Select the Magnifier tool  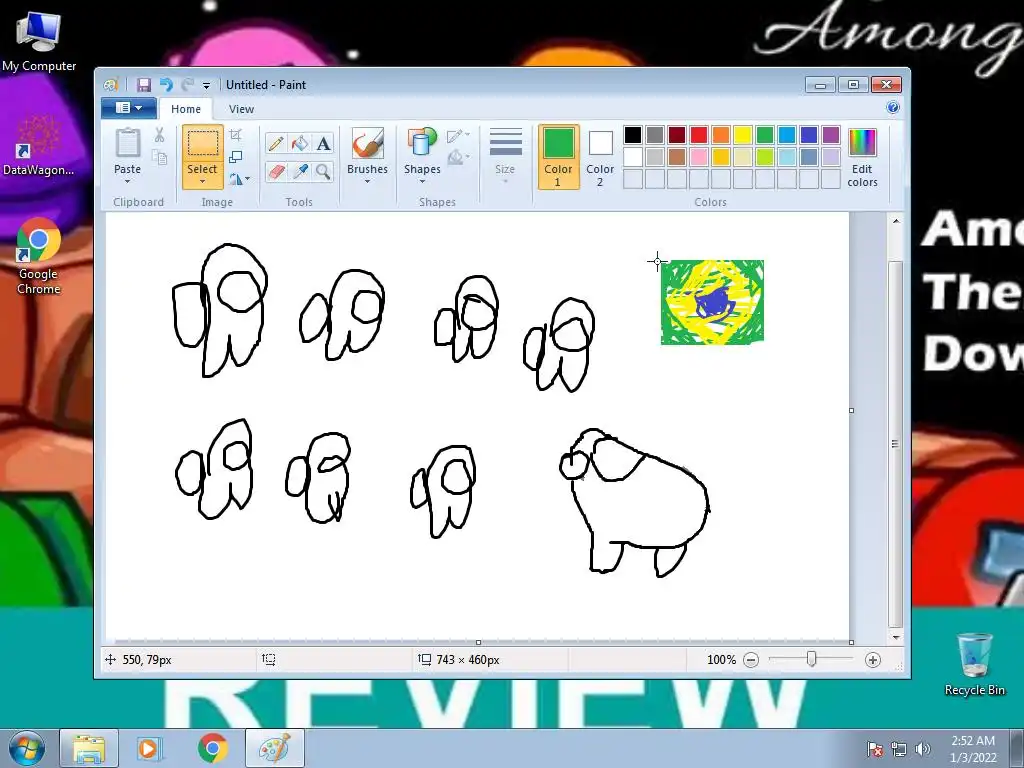point(323,172)
